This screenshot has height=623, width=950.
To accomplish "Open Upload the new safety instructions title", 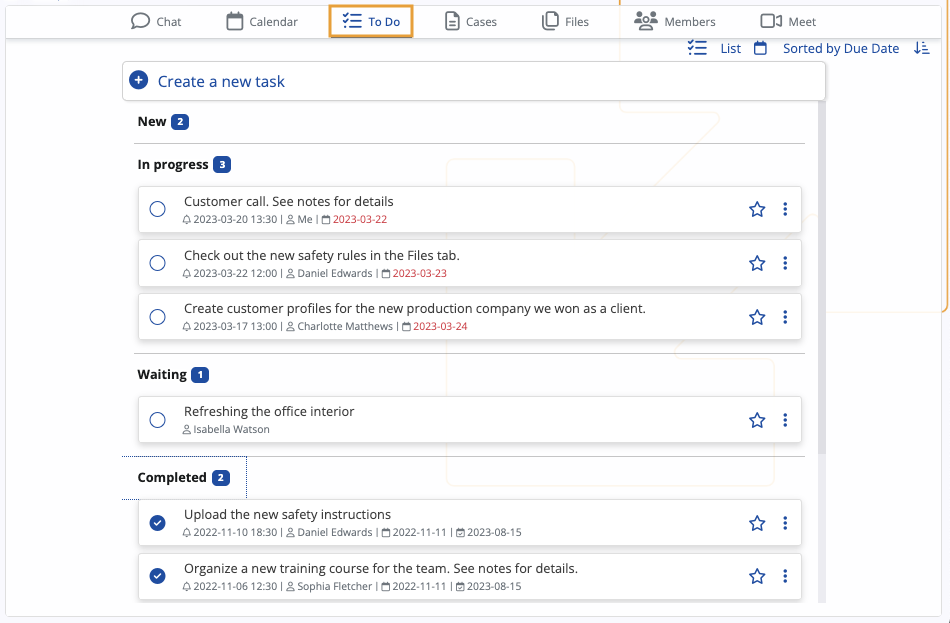I will point(287,515).
